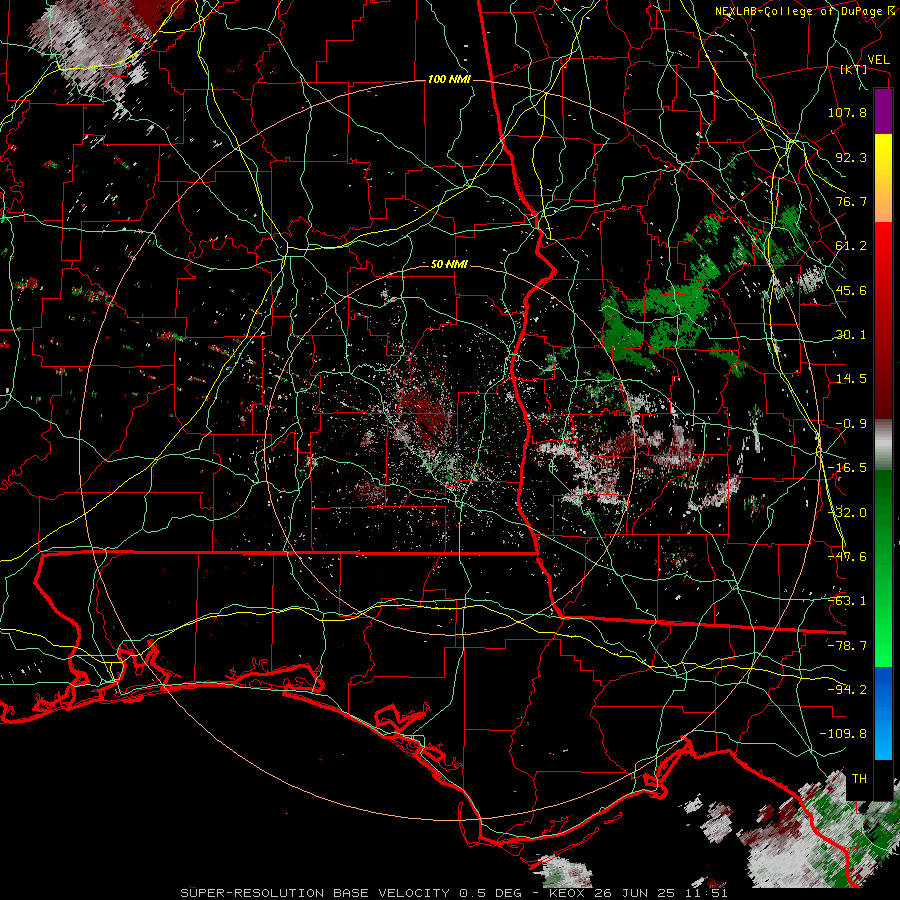Select the 107.8 scale value
Screen dimensions: 900x900
click(x=847, y=112)
